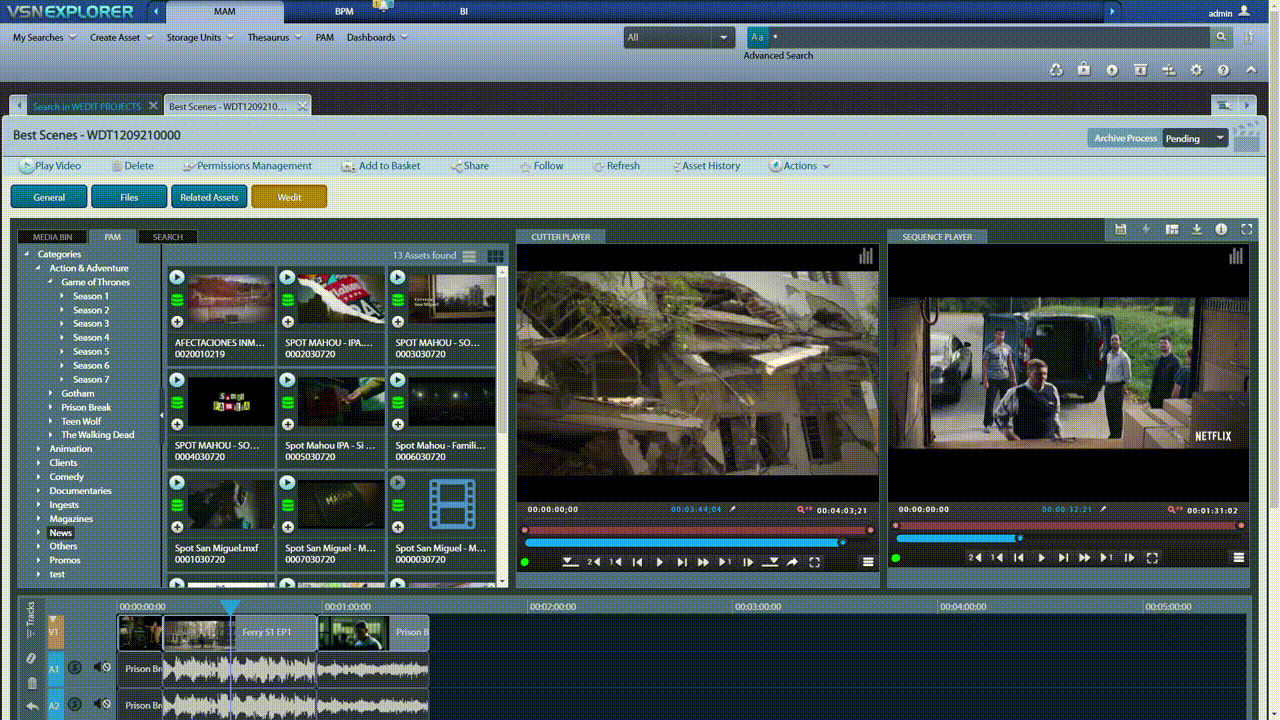Click the timeline link tool icon

click(x=31, y=658)
